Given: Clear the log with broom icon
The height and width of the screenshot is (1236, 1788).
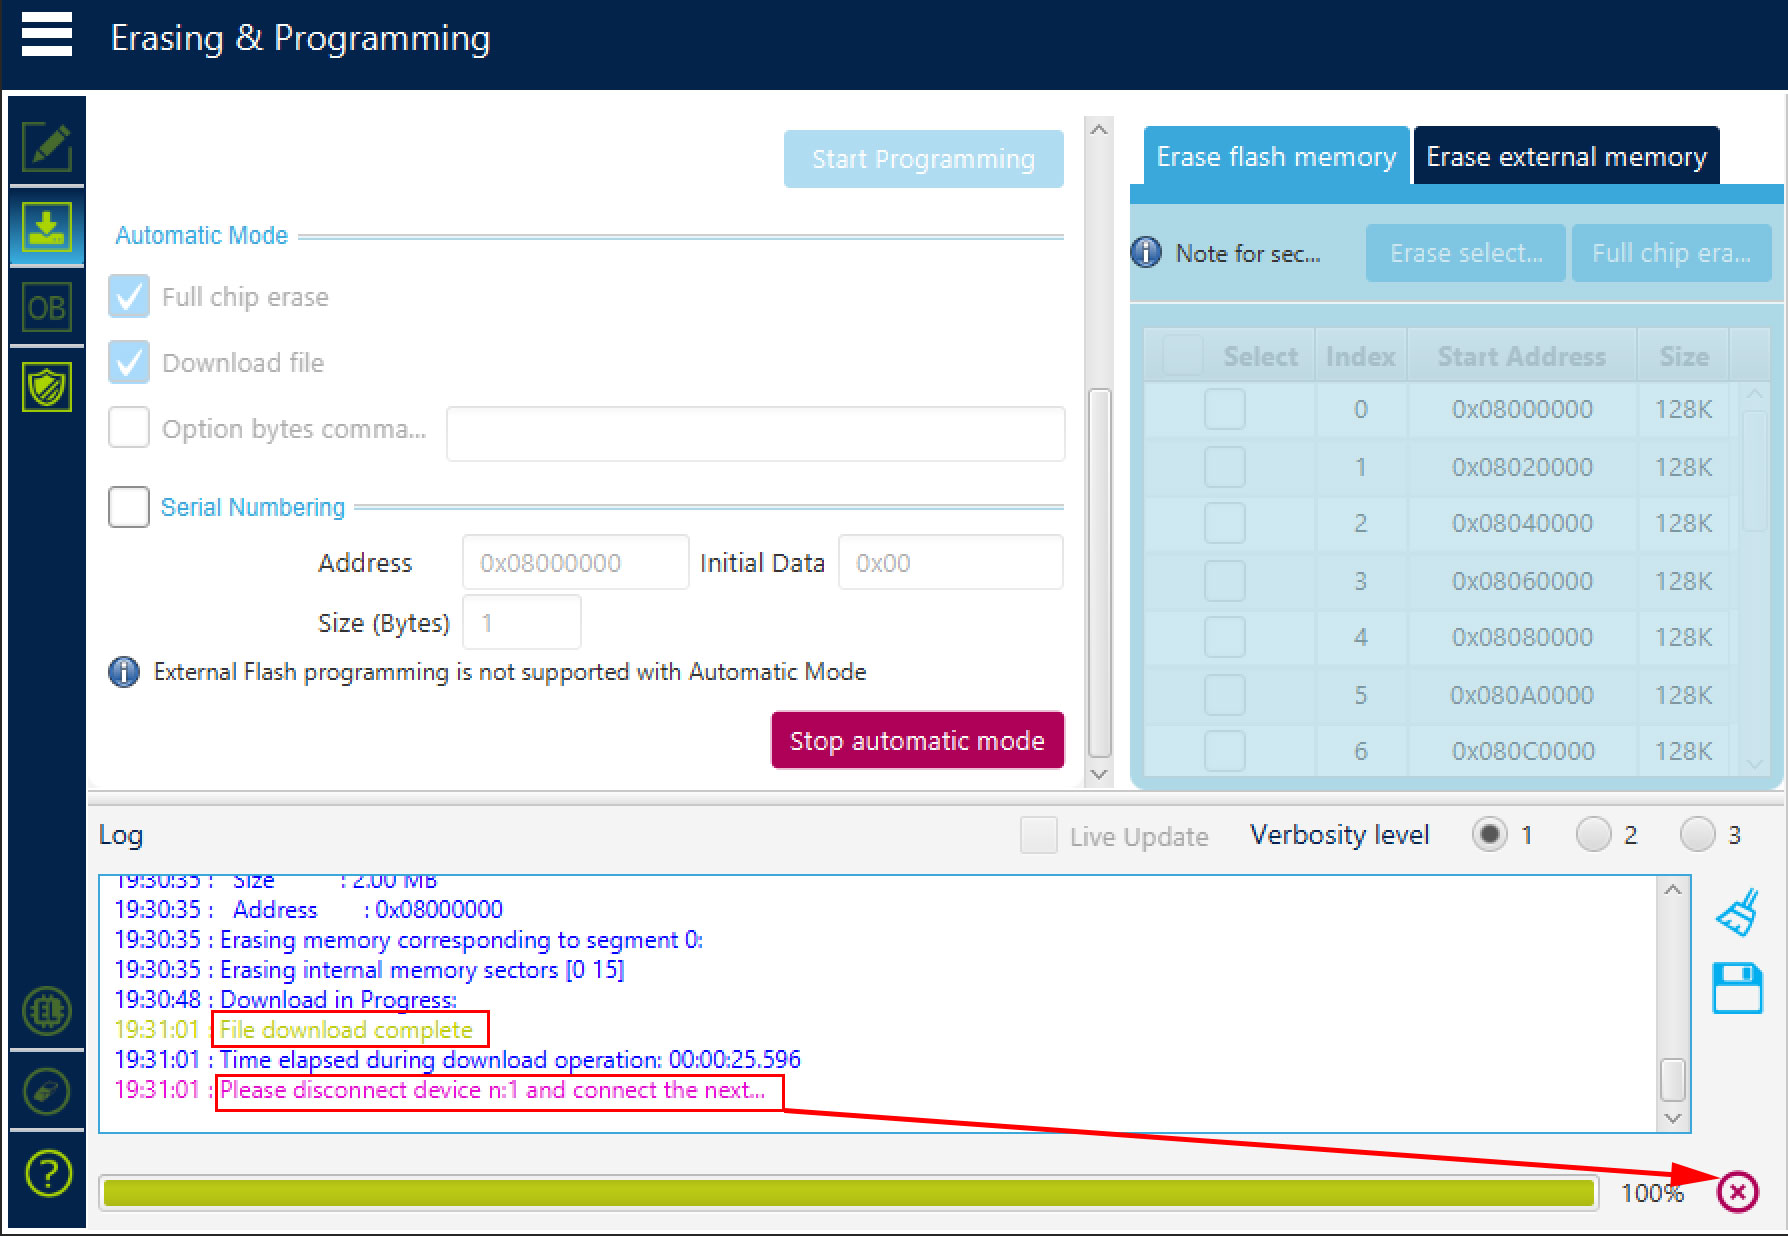Looking at the screenshot, I should point(1737,913).
